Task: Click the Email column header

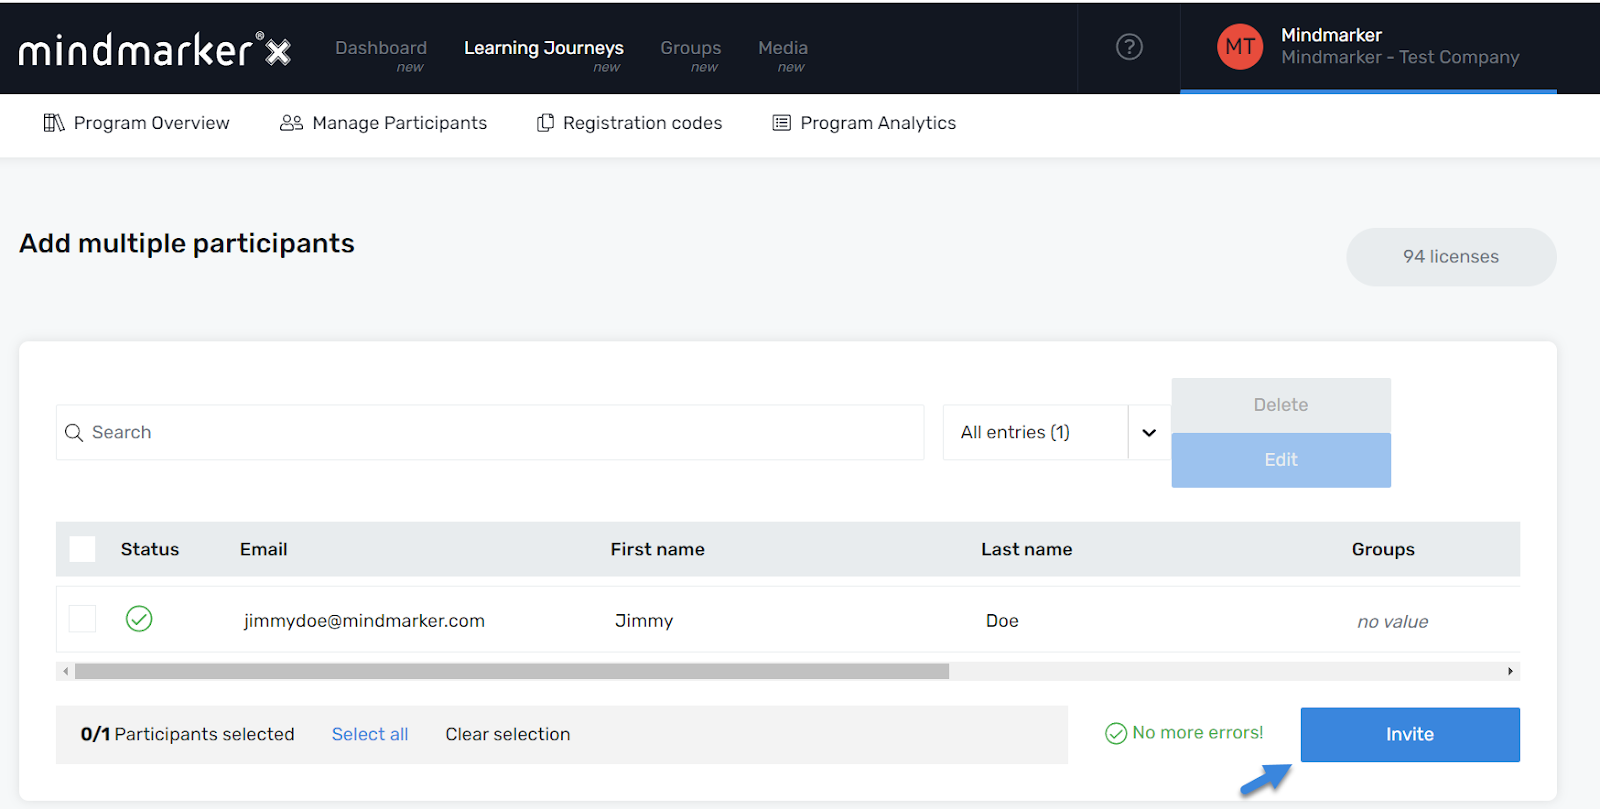Action: click(264, 549)
